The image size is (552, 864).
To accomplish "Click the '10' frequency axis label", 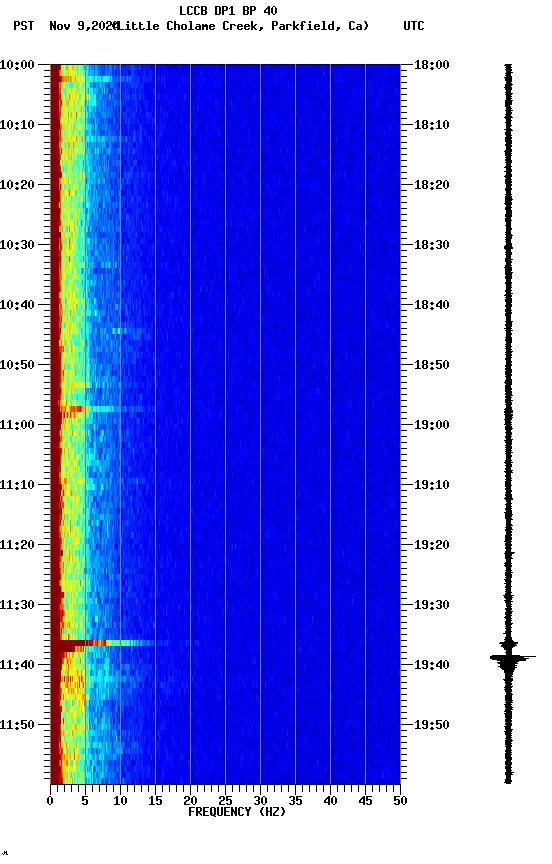I will pos(120,801).
